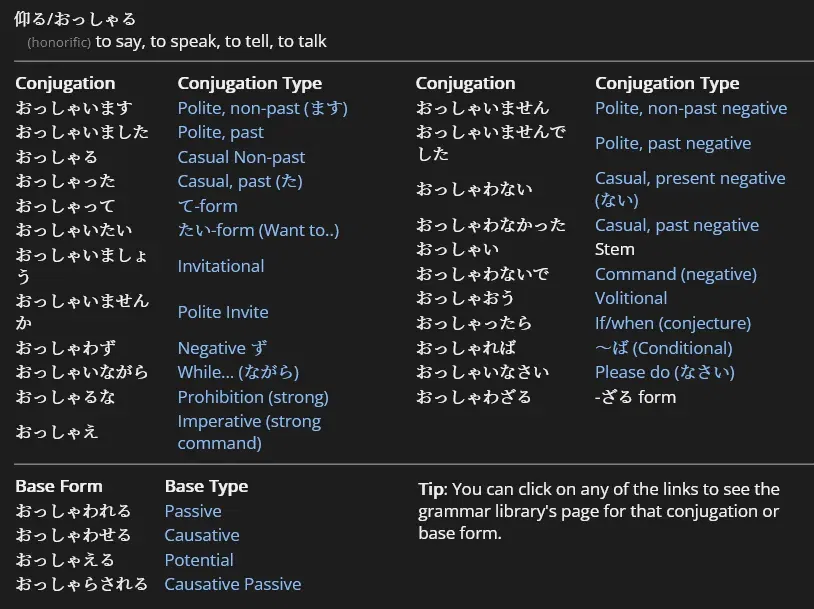Open the Polite, non-past (ます) link
The width and height of the screenshot is (814, 609).
tap(262, 108)
